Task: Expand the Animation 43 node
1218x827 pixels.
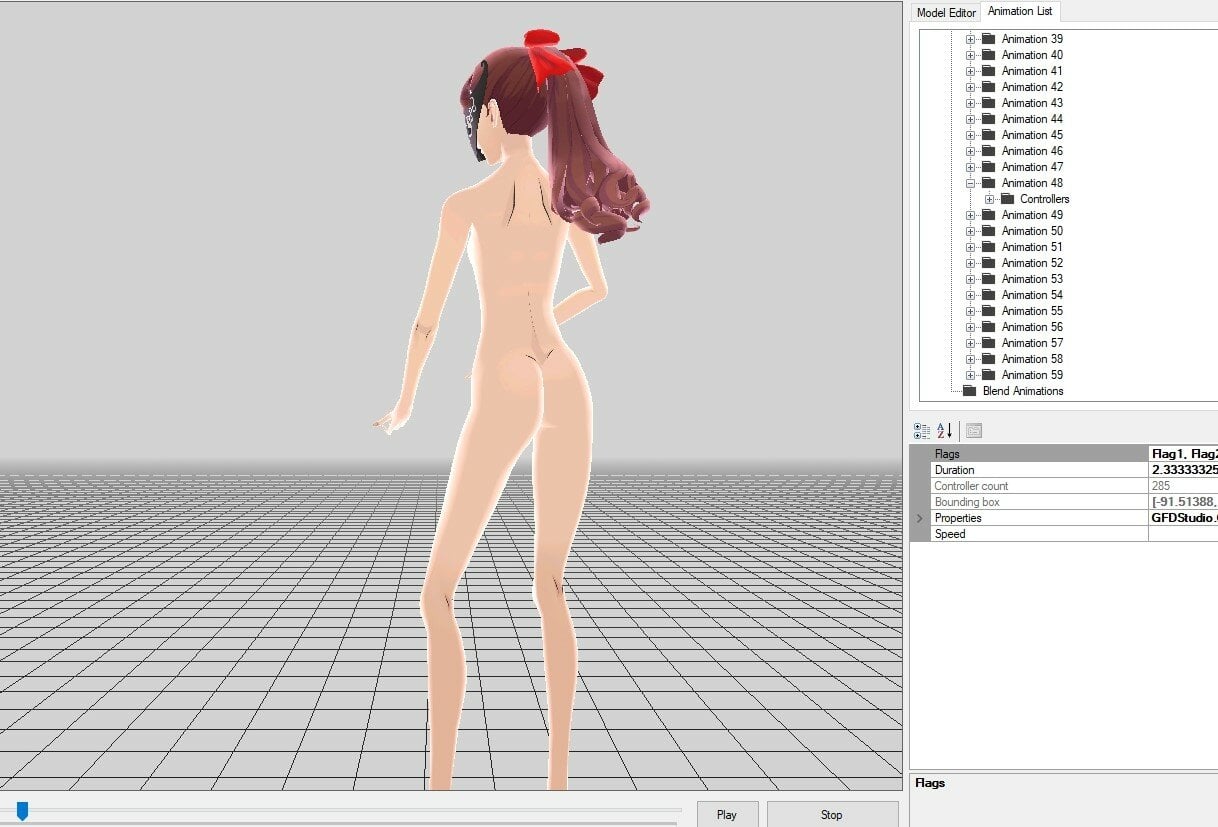Action: [970, 103]
